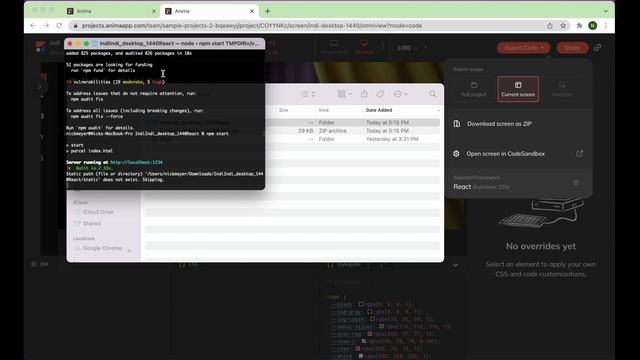Click the Finder search magnifier
The image size is (640, 360).
432,94
